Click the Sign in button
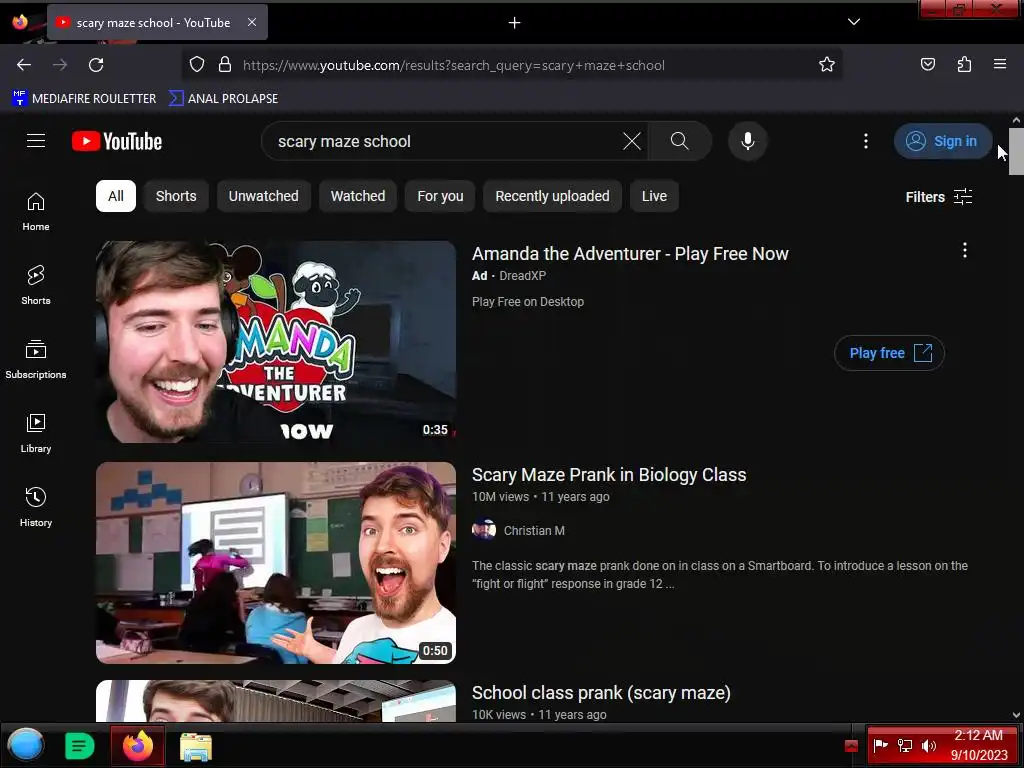1024x768 pixels. (943, 141)
